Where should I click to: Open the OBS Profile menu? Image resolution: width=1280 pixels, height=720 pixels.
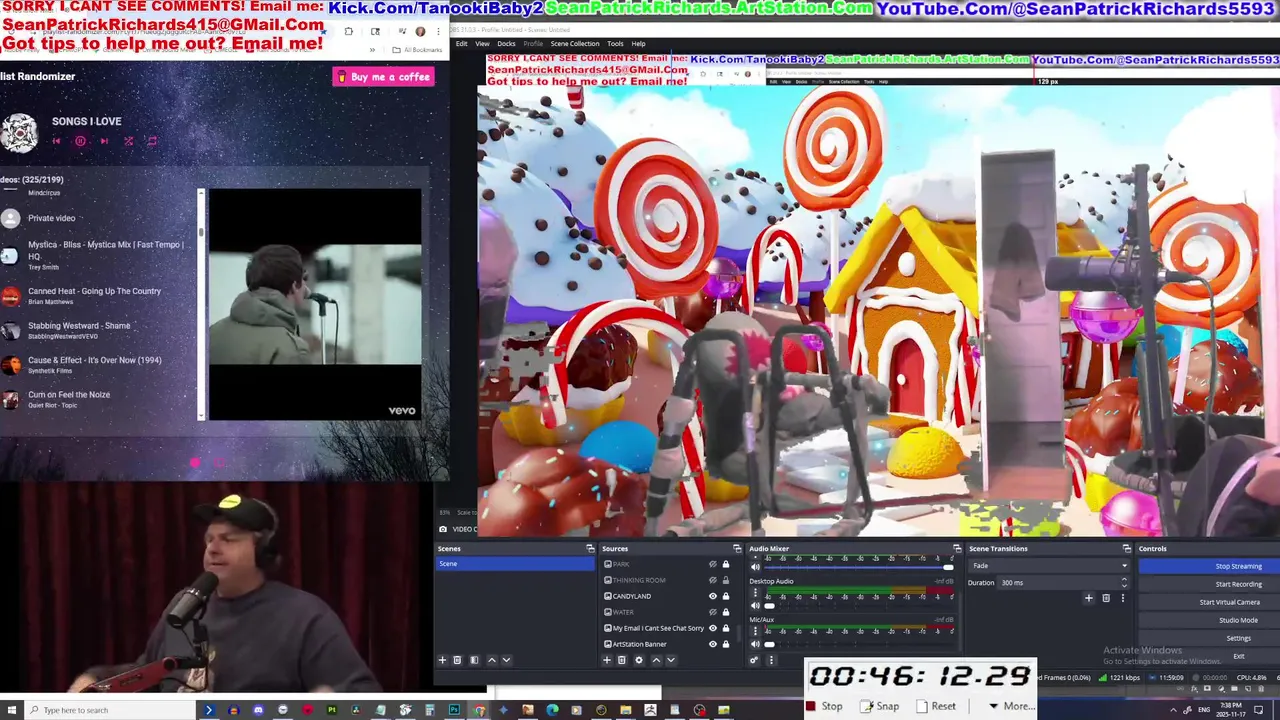tap(533, 44)
